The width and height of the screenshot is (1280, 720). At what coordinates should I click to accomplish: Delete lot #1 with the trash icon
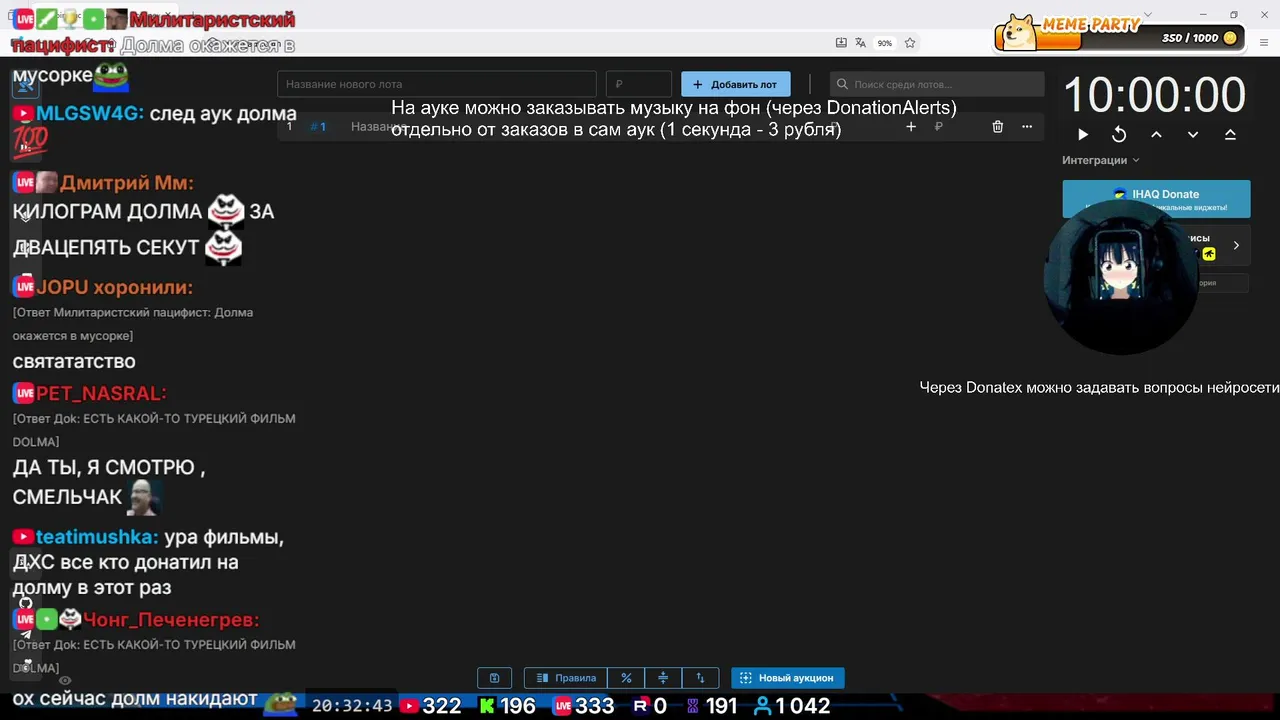pos(997,127)
